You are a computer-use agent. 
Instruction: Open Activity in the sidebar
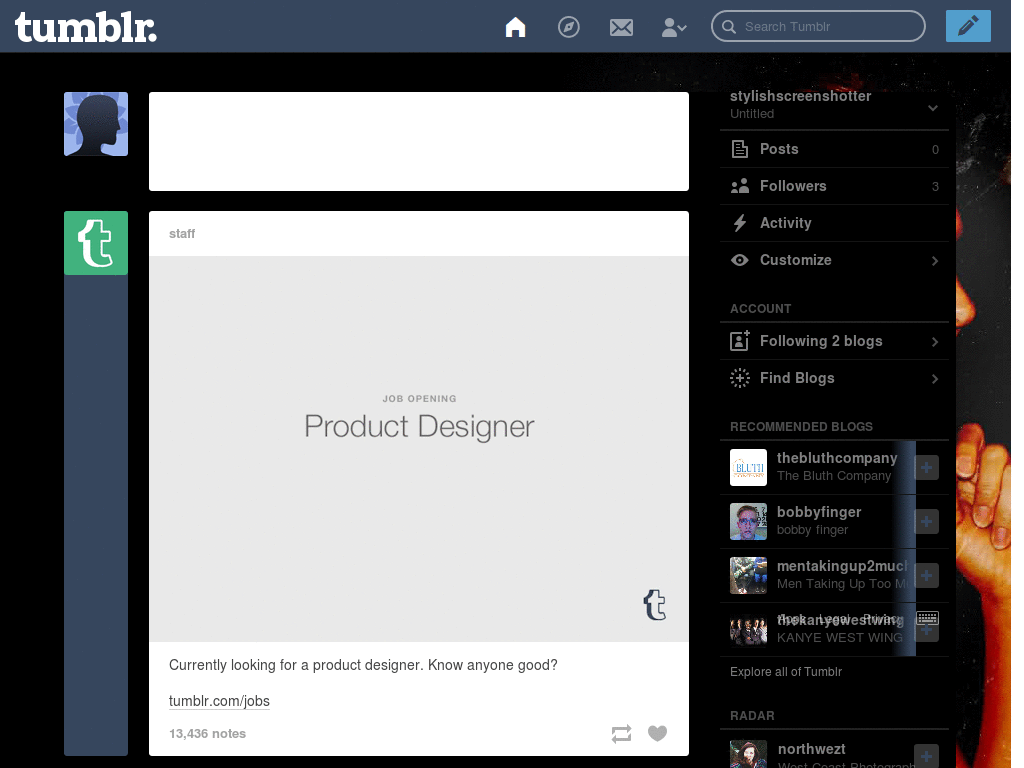point(834,223)
